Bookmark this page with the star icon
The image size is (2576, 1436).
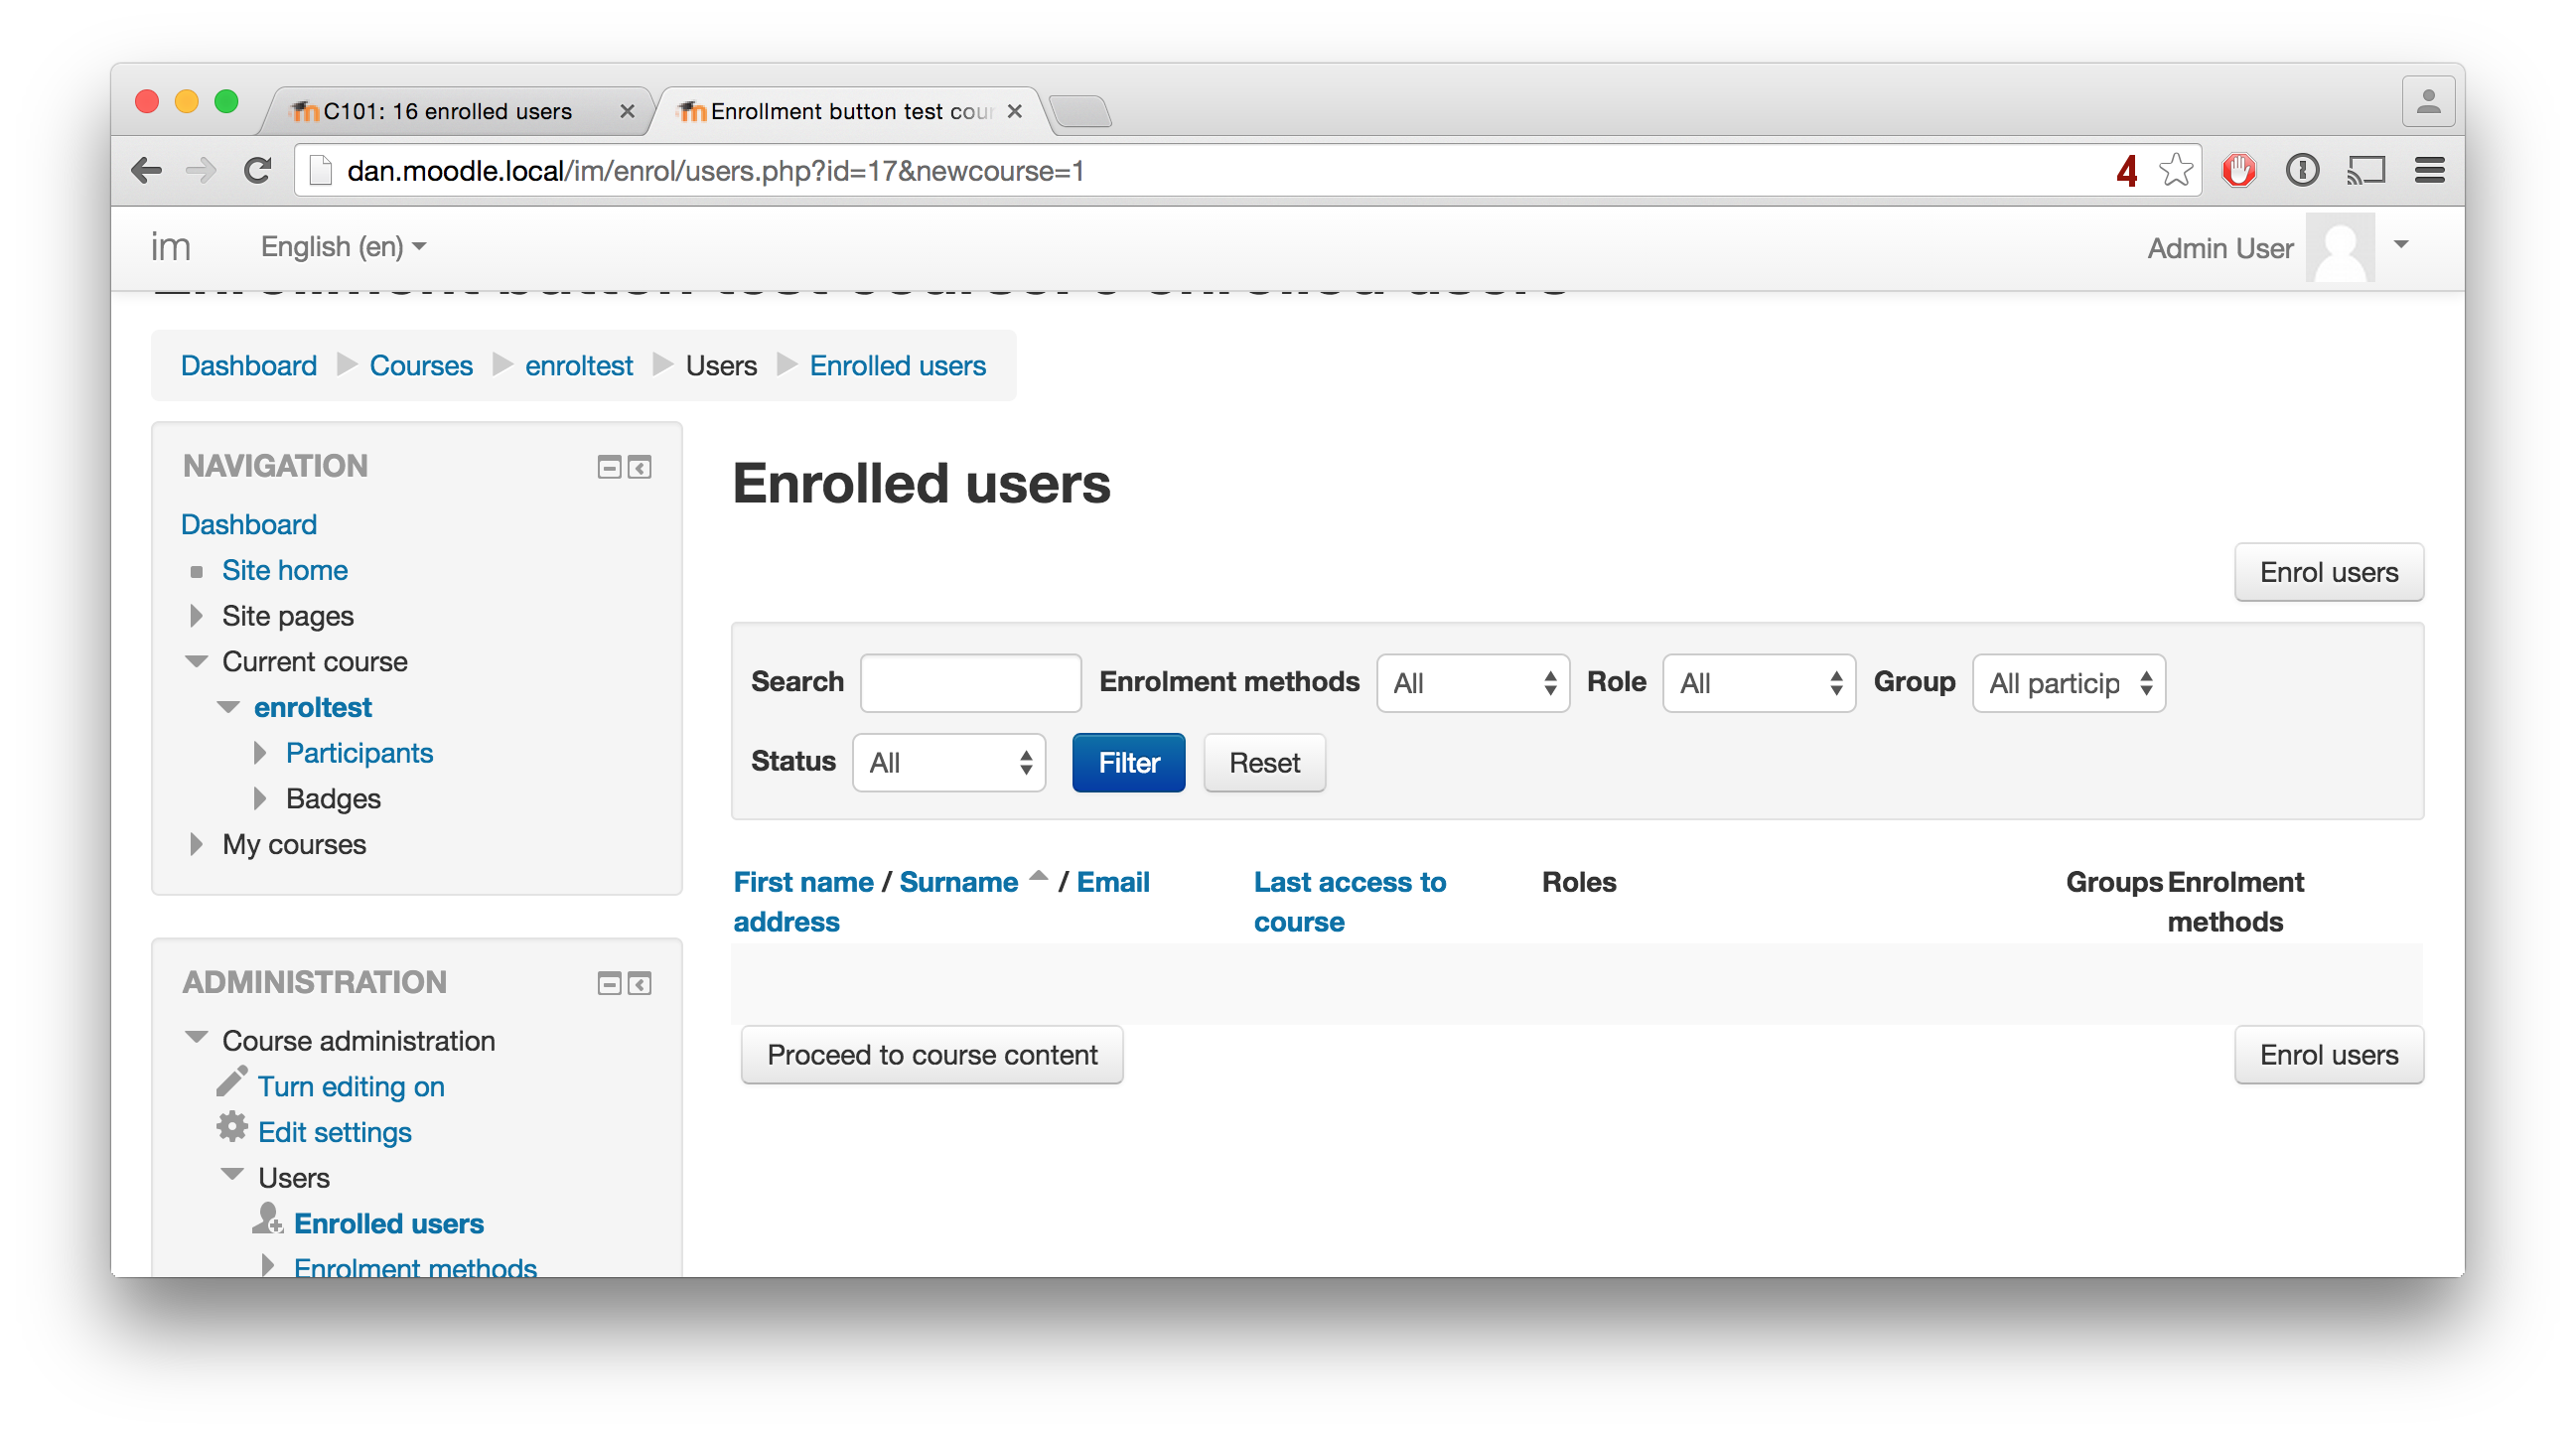pyautogui.click(x=2175, y=171)
